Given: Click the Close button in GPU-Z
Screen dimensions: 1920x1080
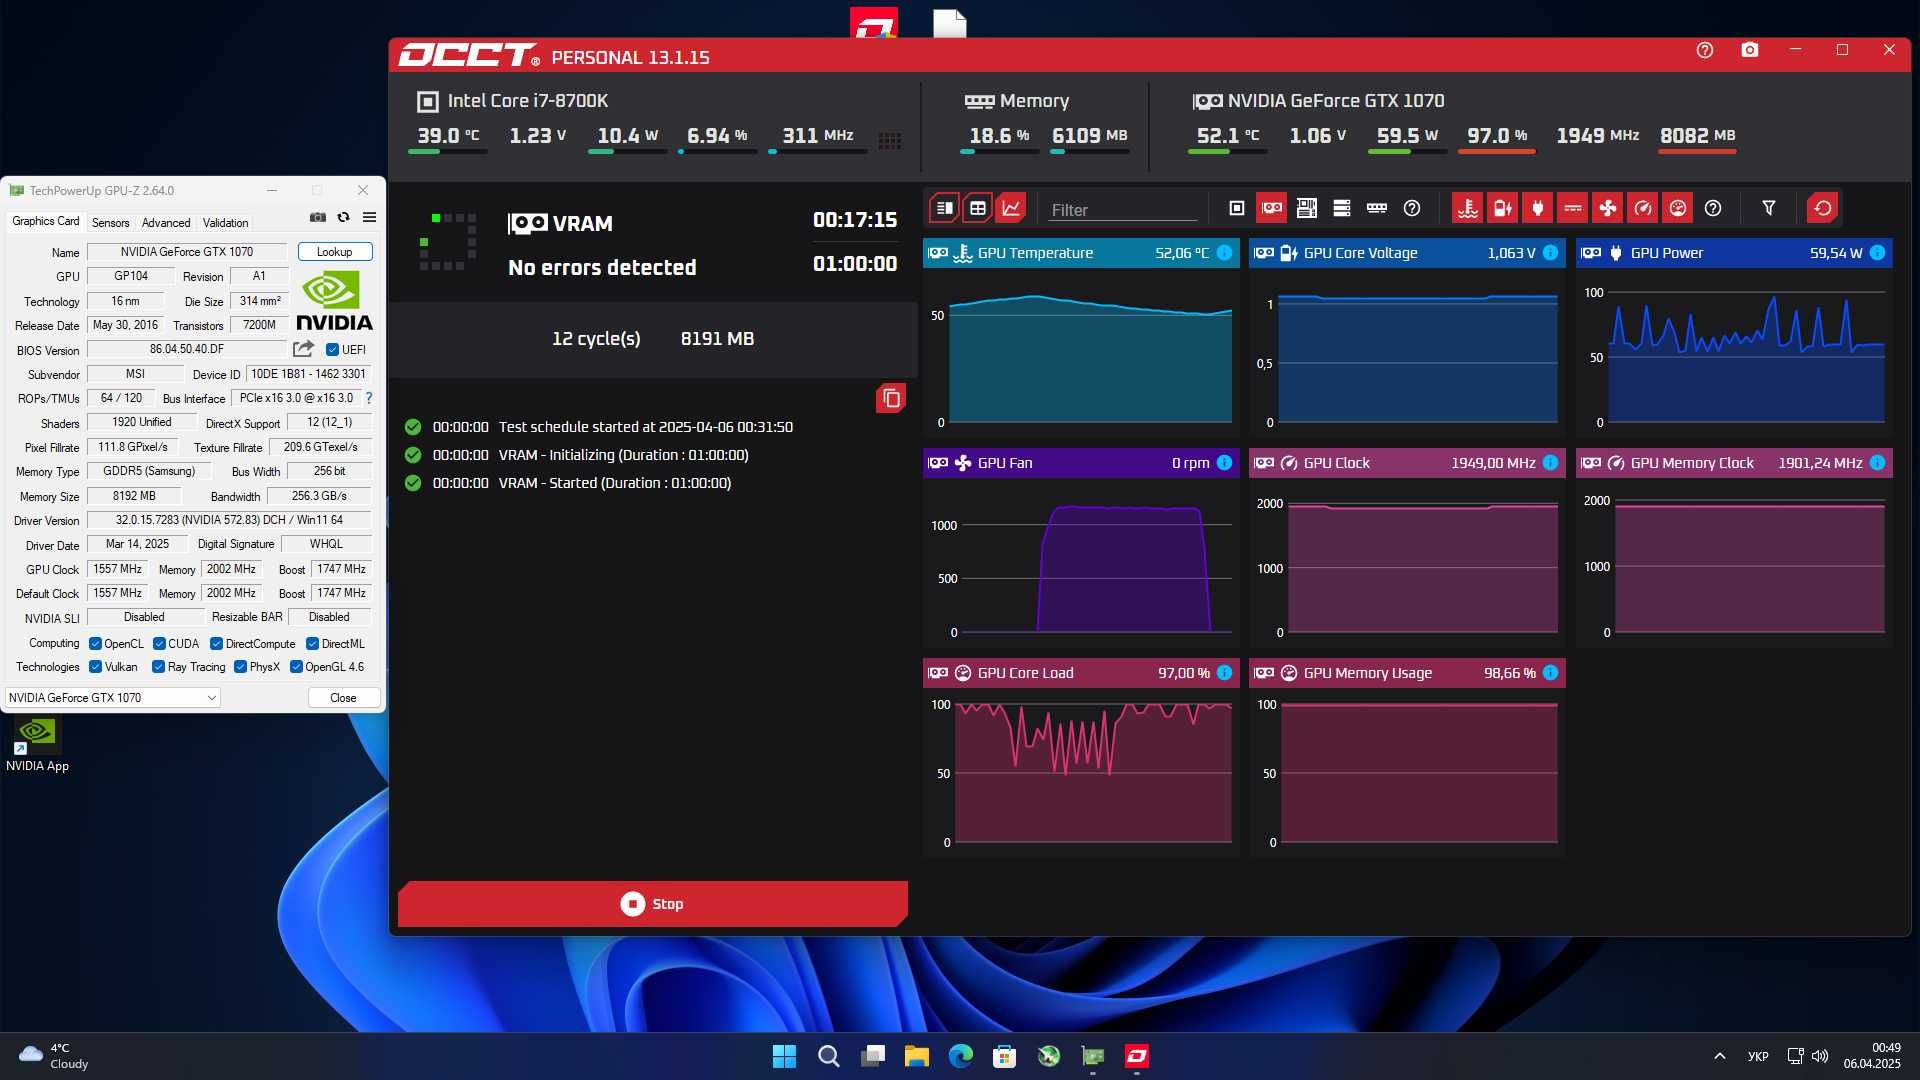Looking at the screenshot, I should [343, 698].
